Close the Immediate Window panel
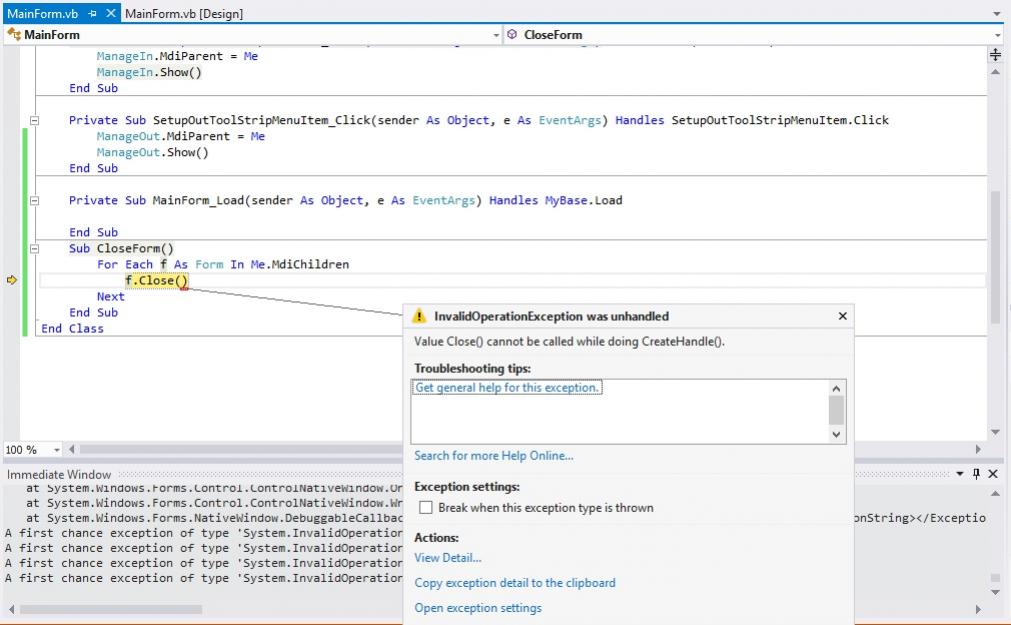The image size is (1011, 625). click(x=993, y=474)
